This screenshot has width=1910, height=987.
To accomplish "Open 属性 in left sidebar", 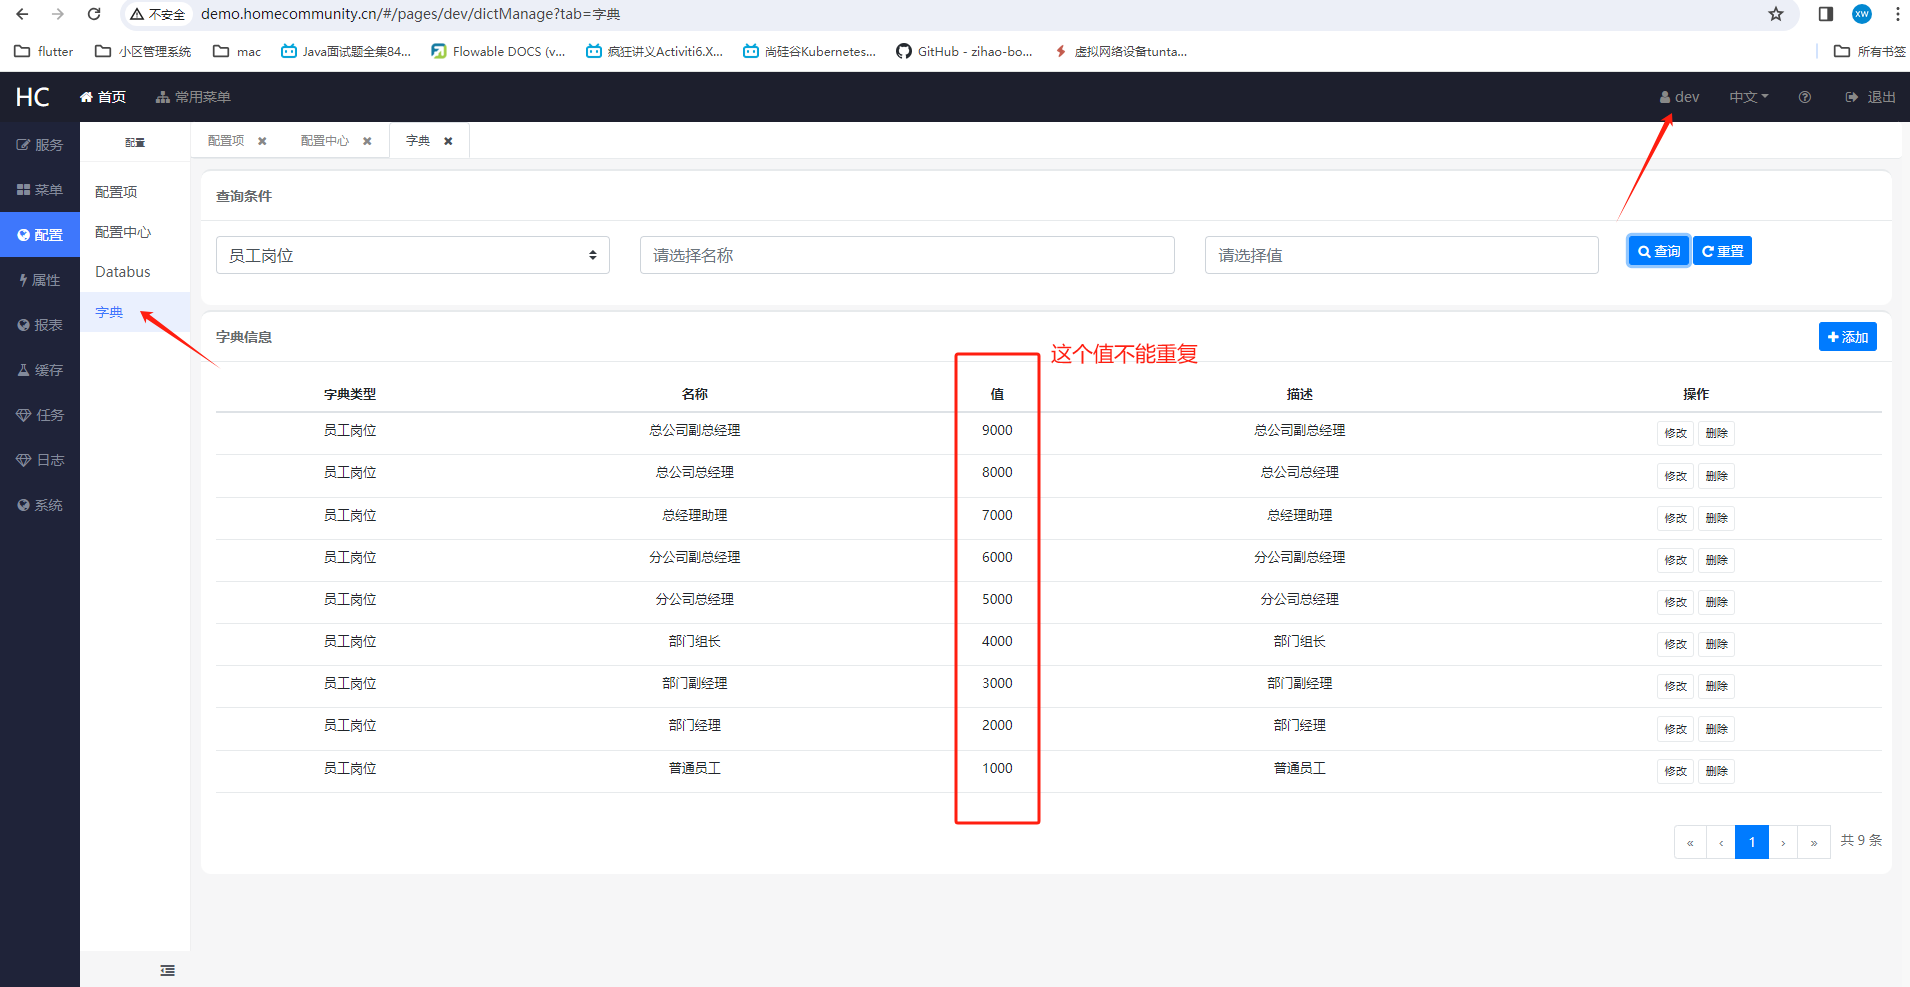I will (40, 280).
